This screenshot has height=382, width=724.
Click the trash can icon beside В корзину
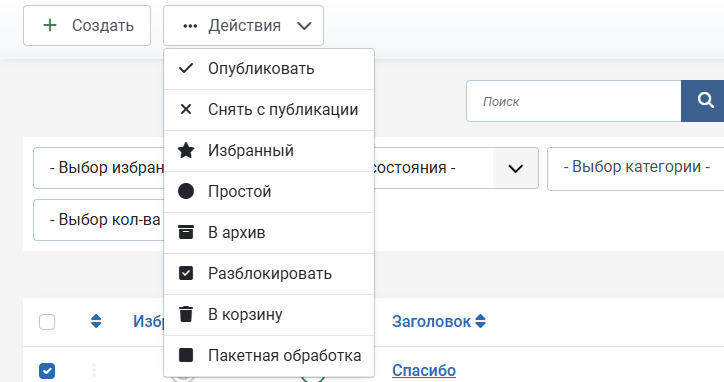tap(186, 314)
